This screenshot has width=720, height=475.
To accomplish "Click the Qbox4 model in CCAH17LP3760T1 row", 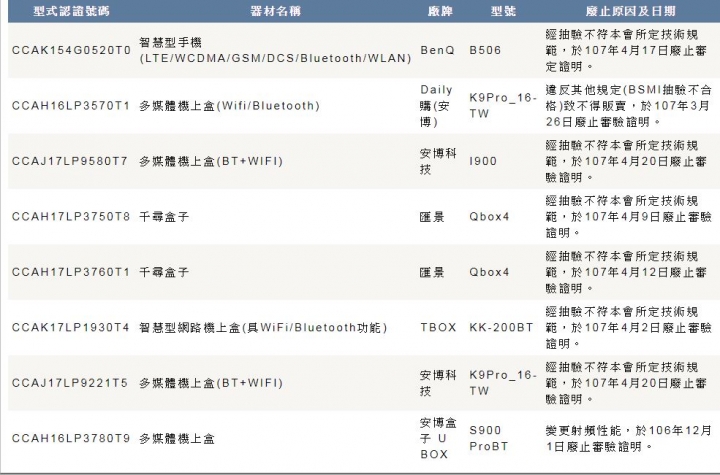I will tap(489, 272).
